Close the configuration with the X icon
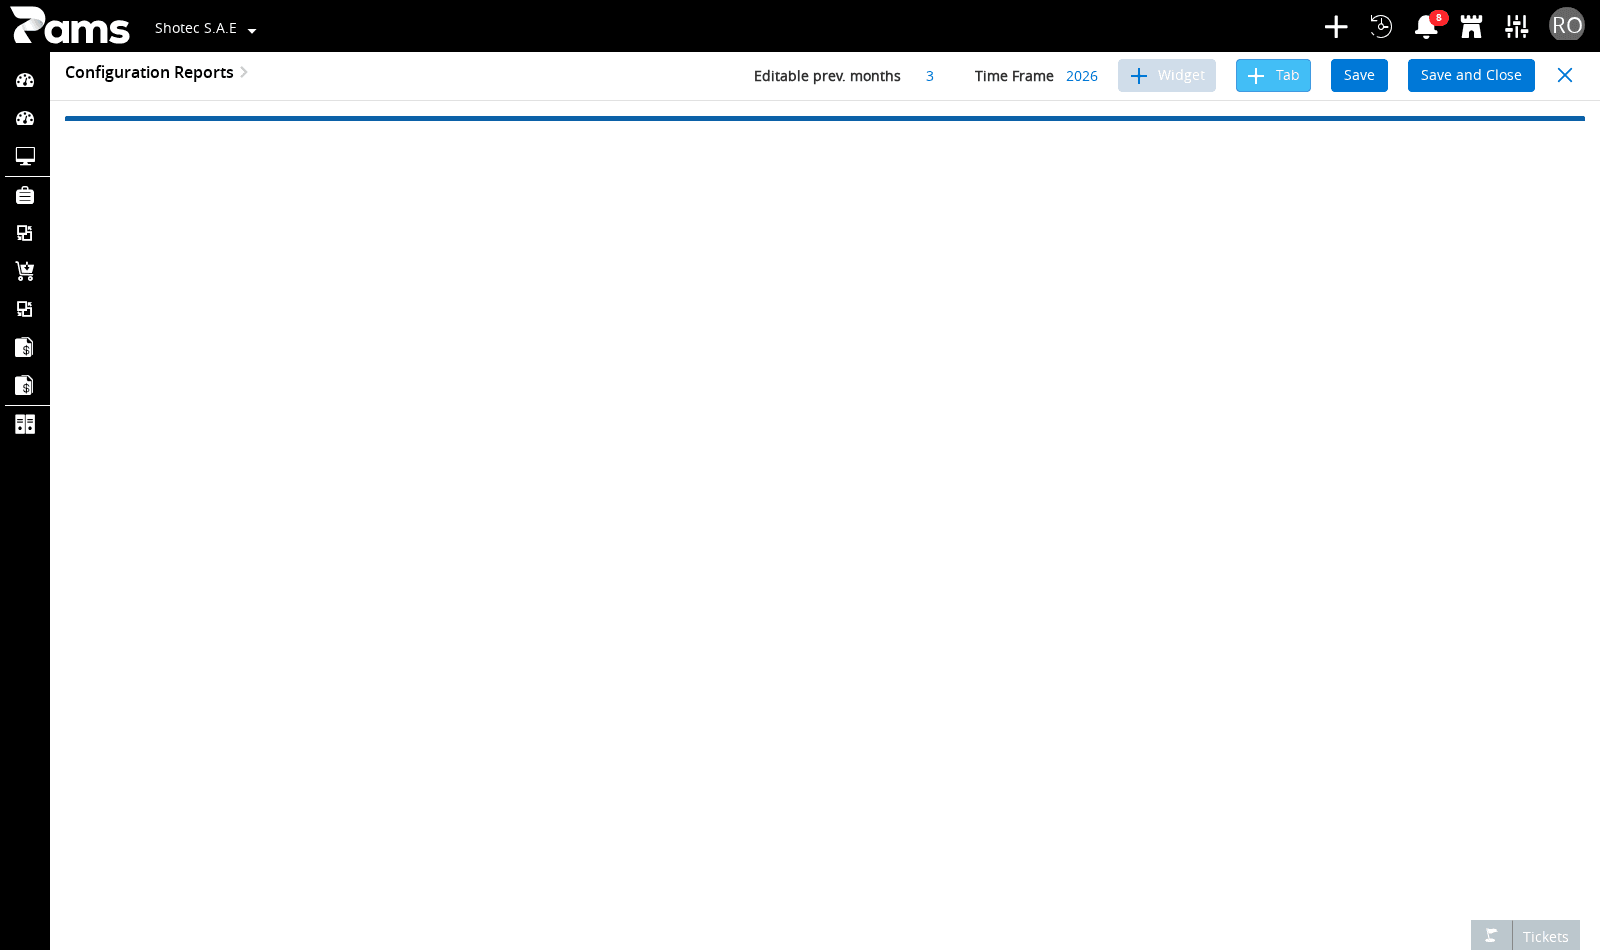Viewport: 1600px width, 950px height. [x=1565, y=75]
